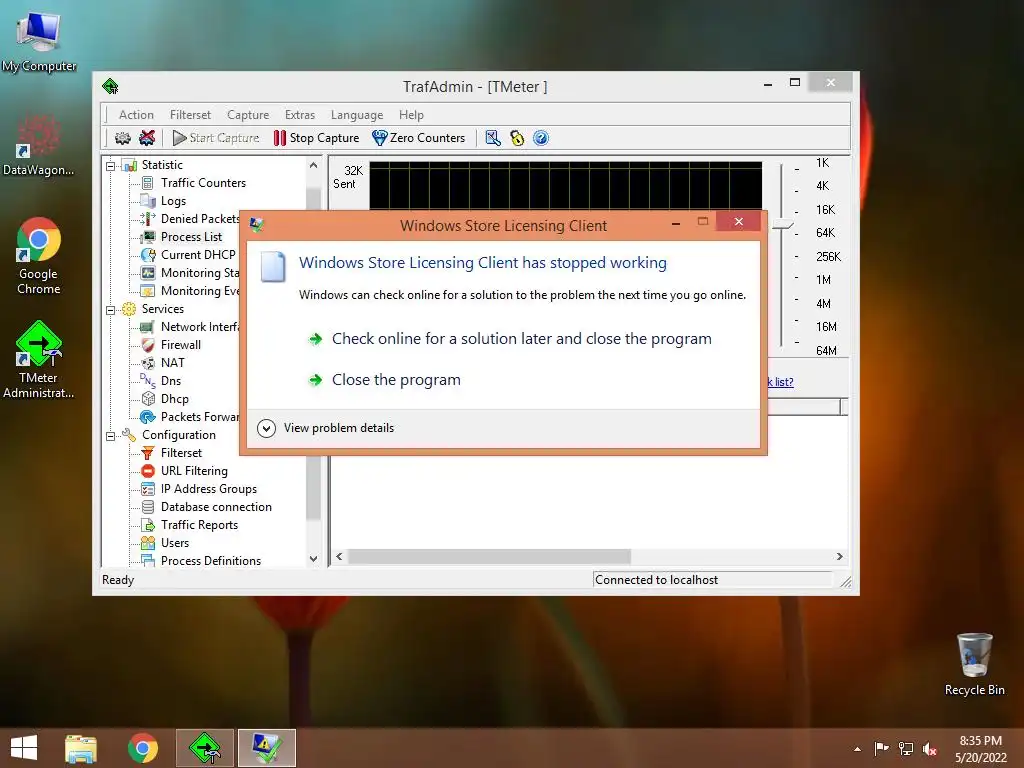
Task: Click Zero Counters in the toolbar
Action: 419,138
